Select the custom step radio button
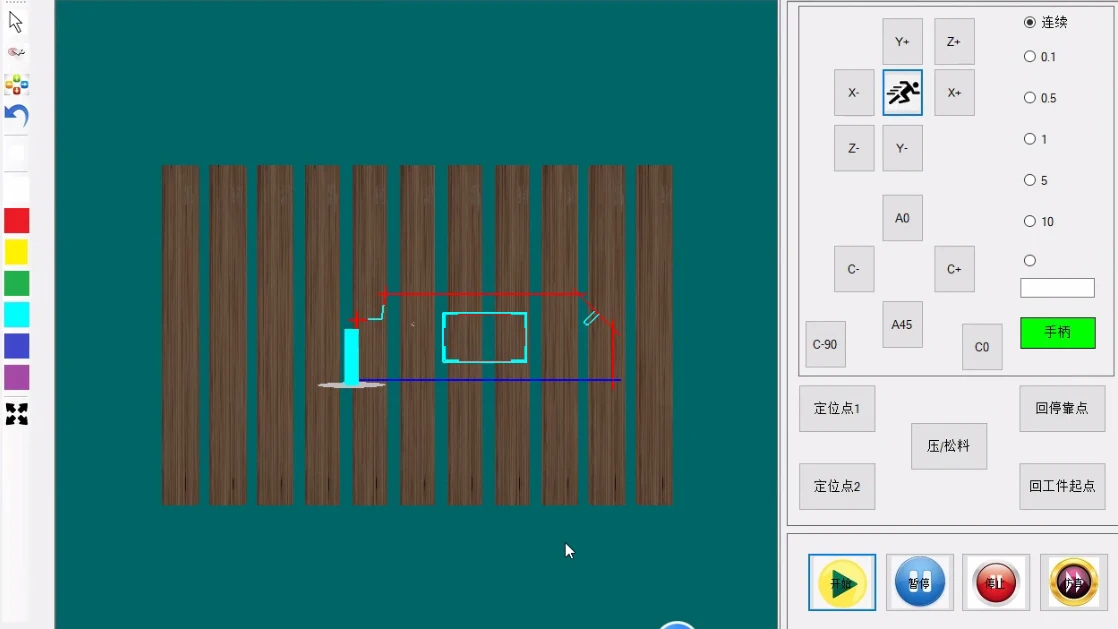The width and height of the screenshot is (1118, 629). [1030, 261]
